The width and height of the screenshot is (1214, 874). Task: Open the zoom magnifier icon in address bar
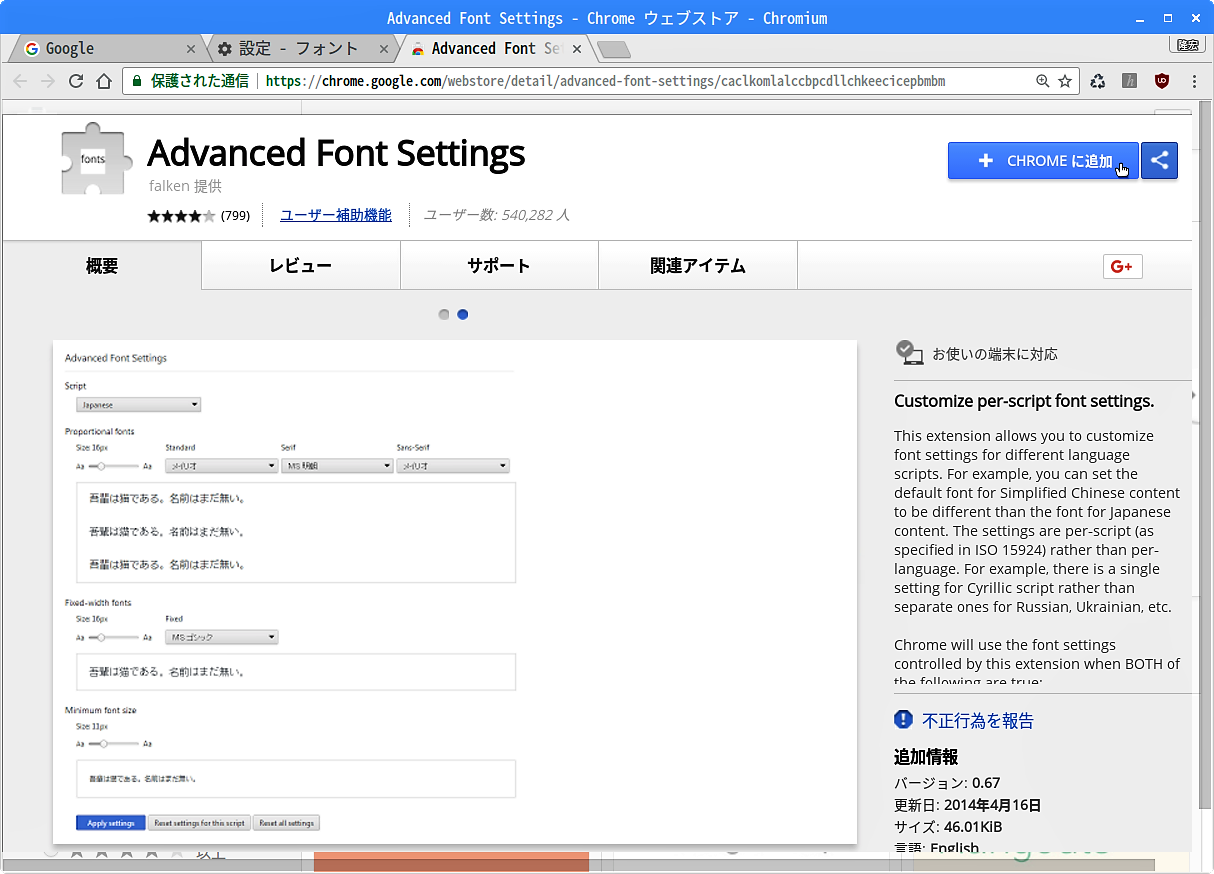coord(1043,81)
